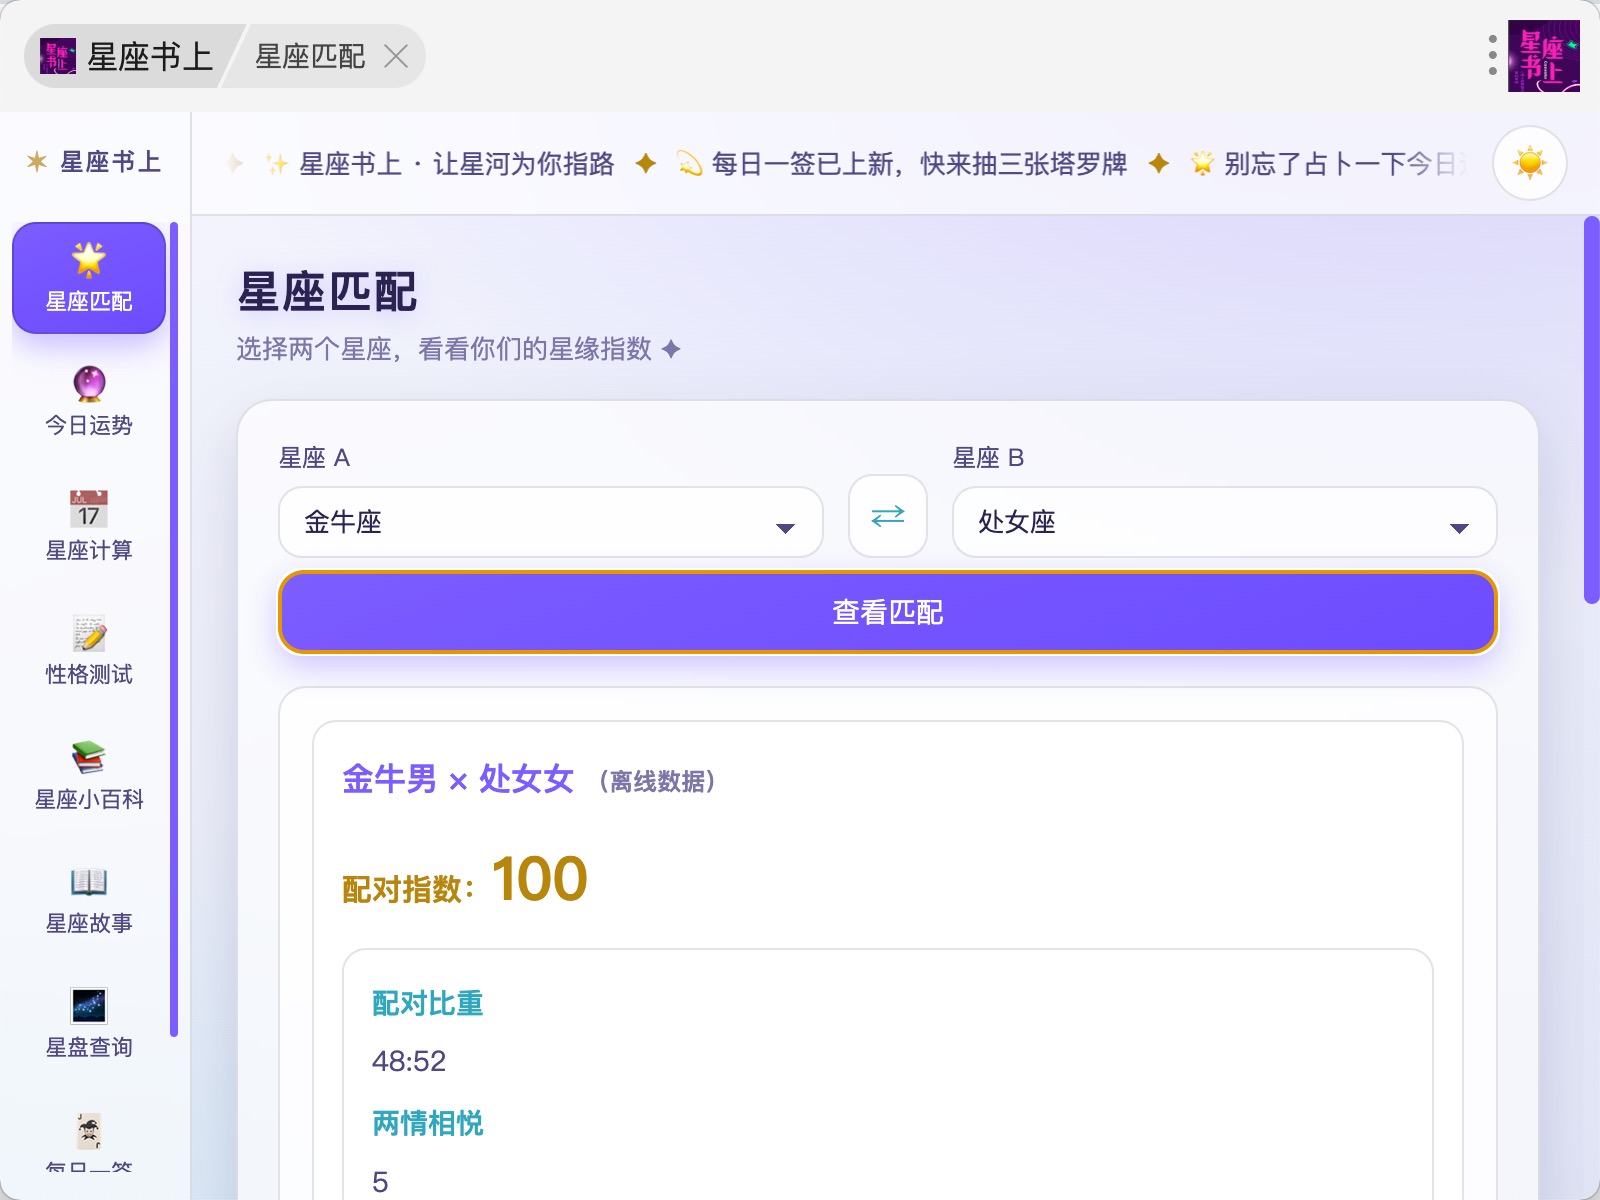Click the main page vertical scrollbar
Image resolution: width=1600 pixels, height=1200 pixels.
click(1592, 410)
